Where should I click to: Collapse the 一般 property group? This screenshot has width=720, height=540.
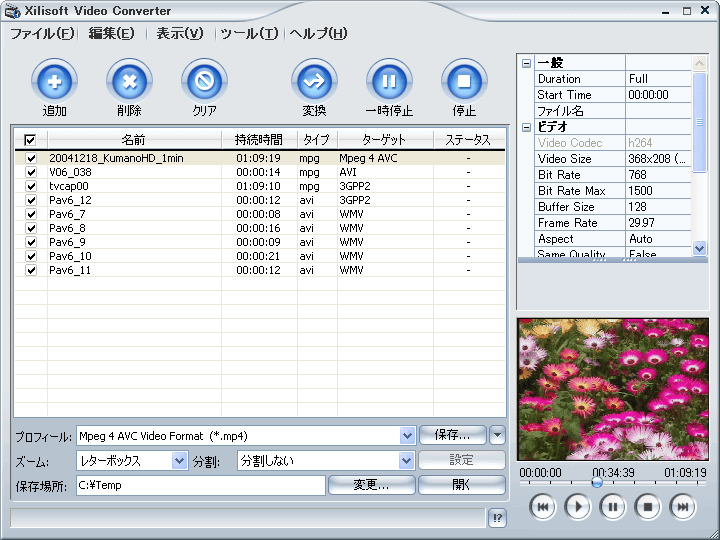point(527,63)
